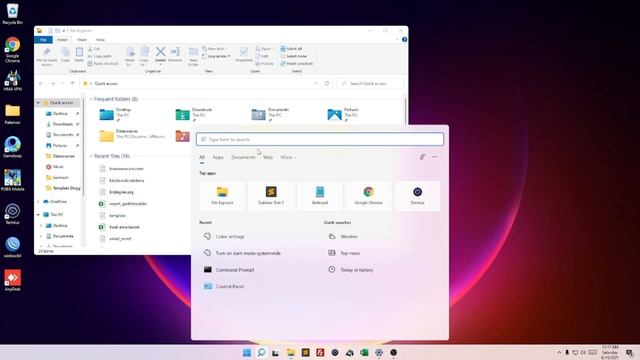The width and height of the screenshot is (640, 360).
Task: Open AnyDesk desktop shortcut
Action: (x=12, y=280)
